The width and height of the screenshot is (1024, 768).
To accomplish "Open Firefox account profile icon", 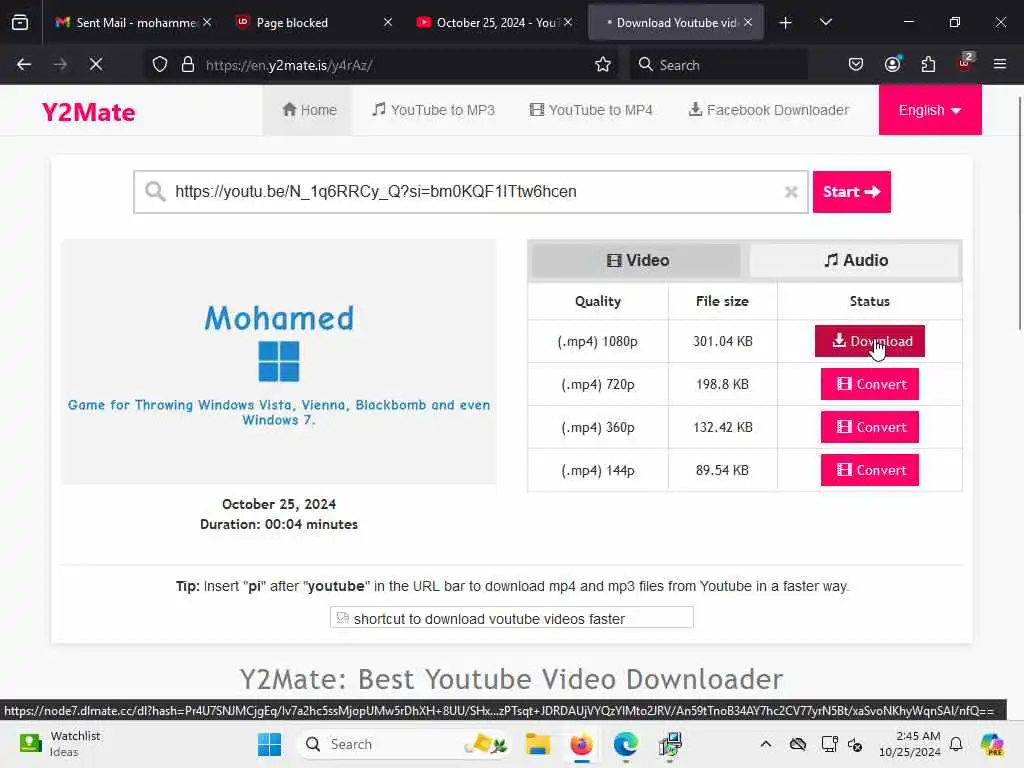I will [893, 64].
